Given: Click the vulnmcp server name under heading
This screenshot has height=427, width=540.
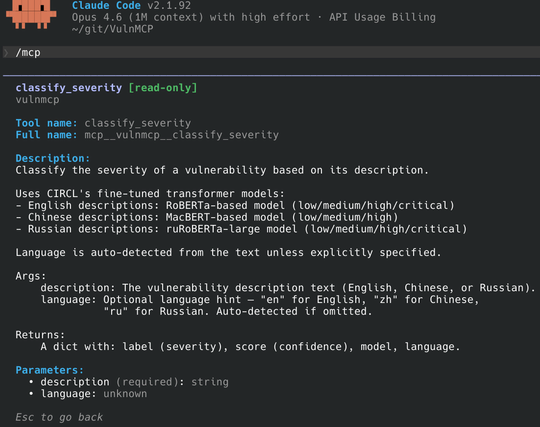Looking at the screenshot, I should (37, 100).
